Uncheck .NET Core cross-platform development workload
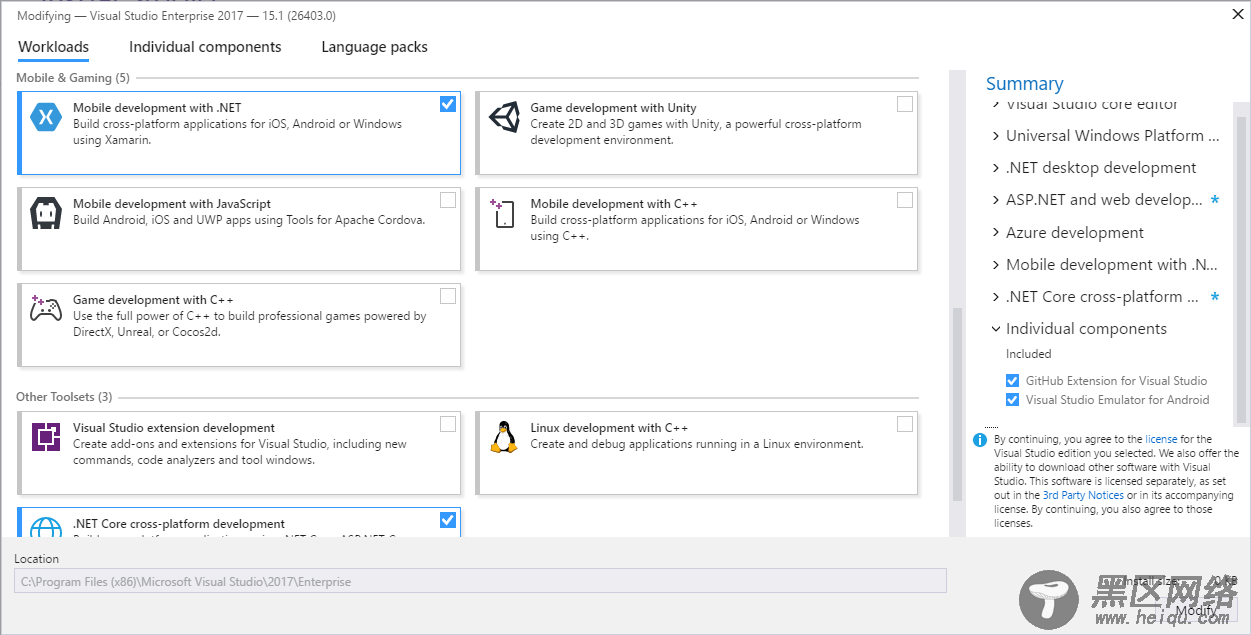Viewport: 1251px width, 635px height. pyautogui.click(x=448, y=520)
